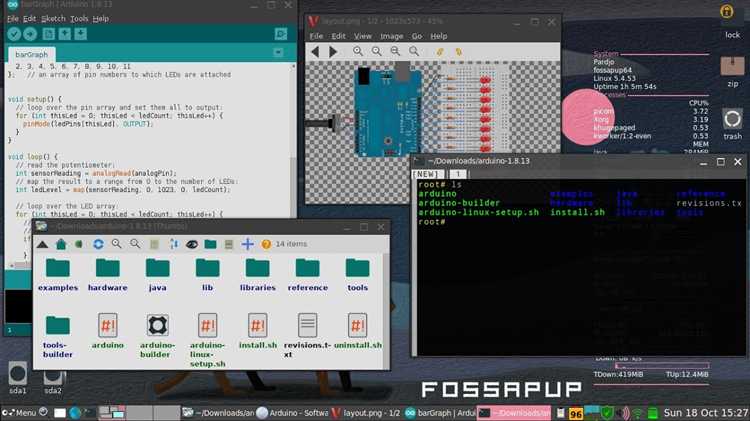The height and width of the screenshot is (421, 750).
Task: Switch to barGraph Arduino taskbar entry
Action: (440, 412)
